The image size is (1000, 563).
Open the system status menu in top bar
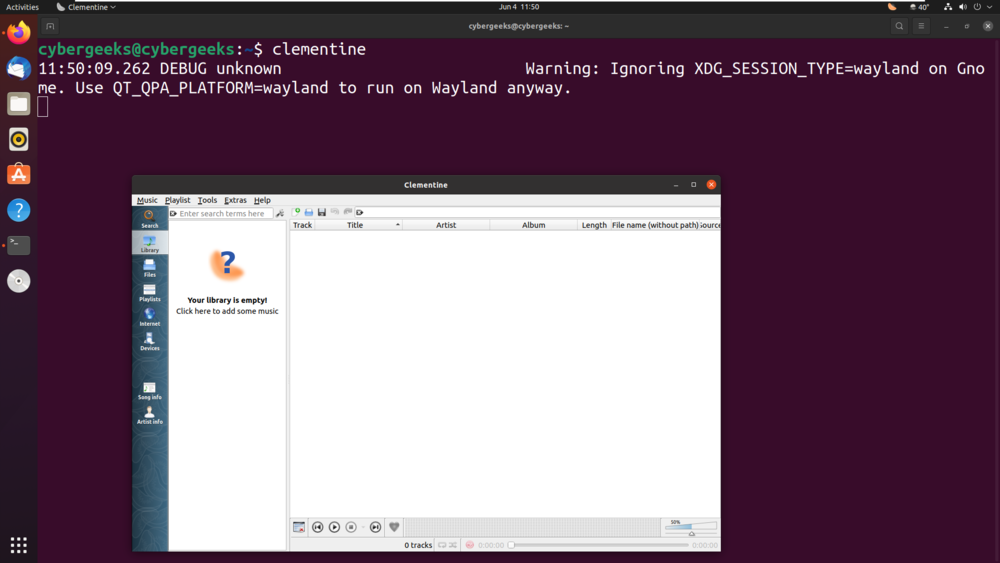[968, 7]
